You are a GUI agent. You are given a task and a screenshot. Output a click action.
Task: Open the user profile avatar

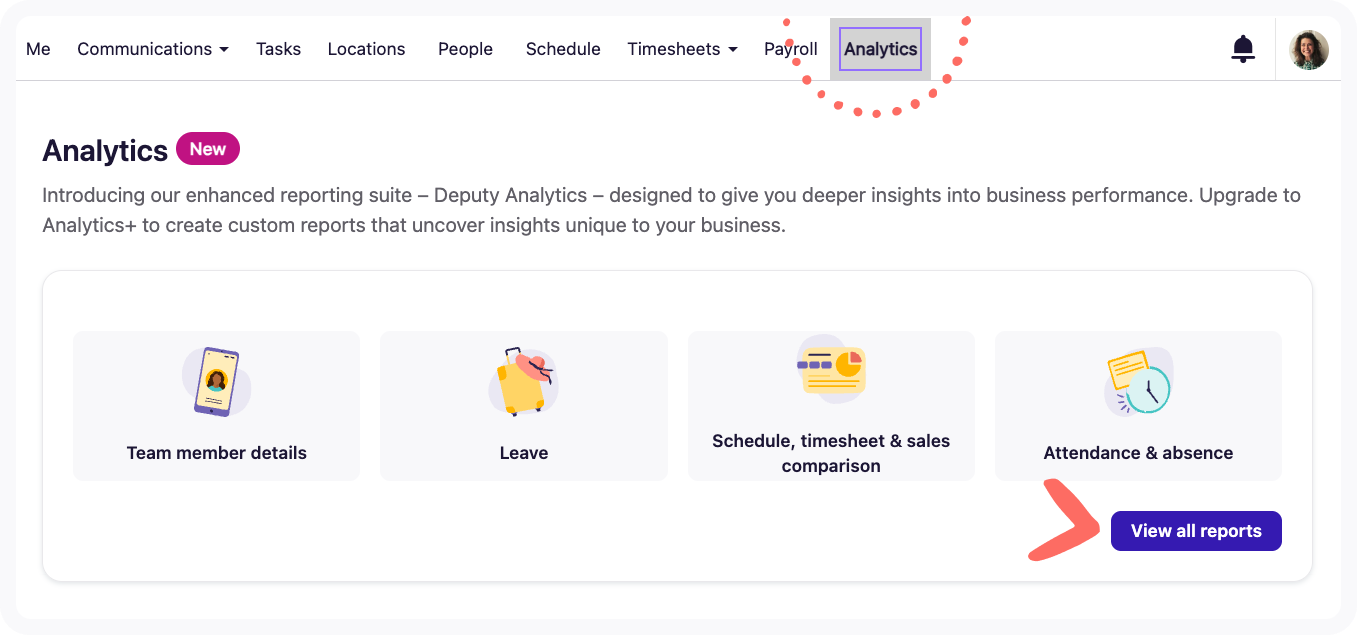point(1309,50)
